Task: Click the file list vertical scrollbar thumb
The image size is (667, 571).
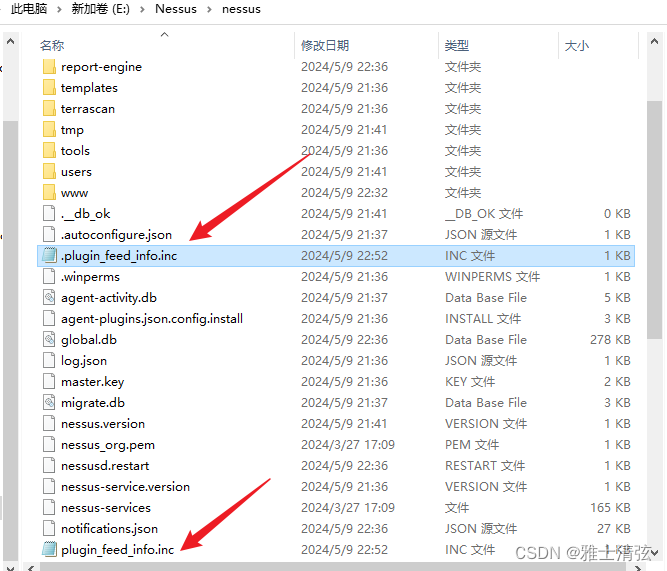Action: [x=654, y=220]
